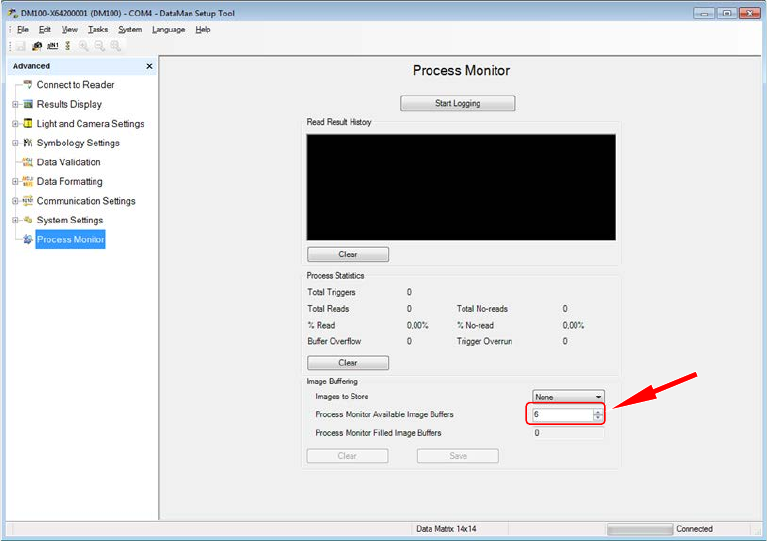
Task: Click the Save button under Image Buffering
Action: click(x=458, y=456)
